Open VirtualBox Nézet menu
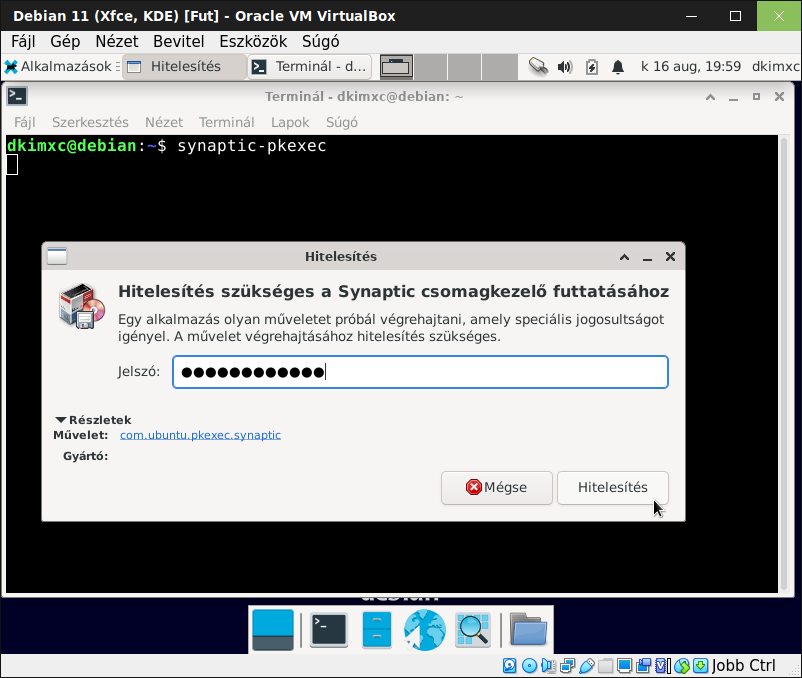Screen dimensions: 802x678 pyautogui.click(x=117, y=41)
